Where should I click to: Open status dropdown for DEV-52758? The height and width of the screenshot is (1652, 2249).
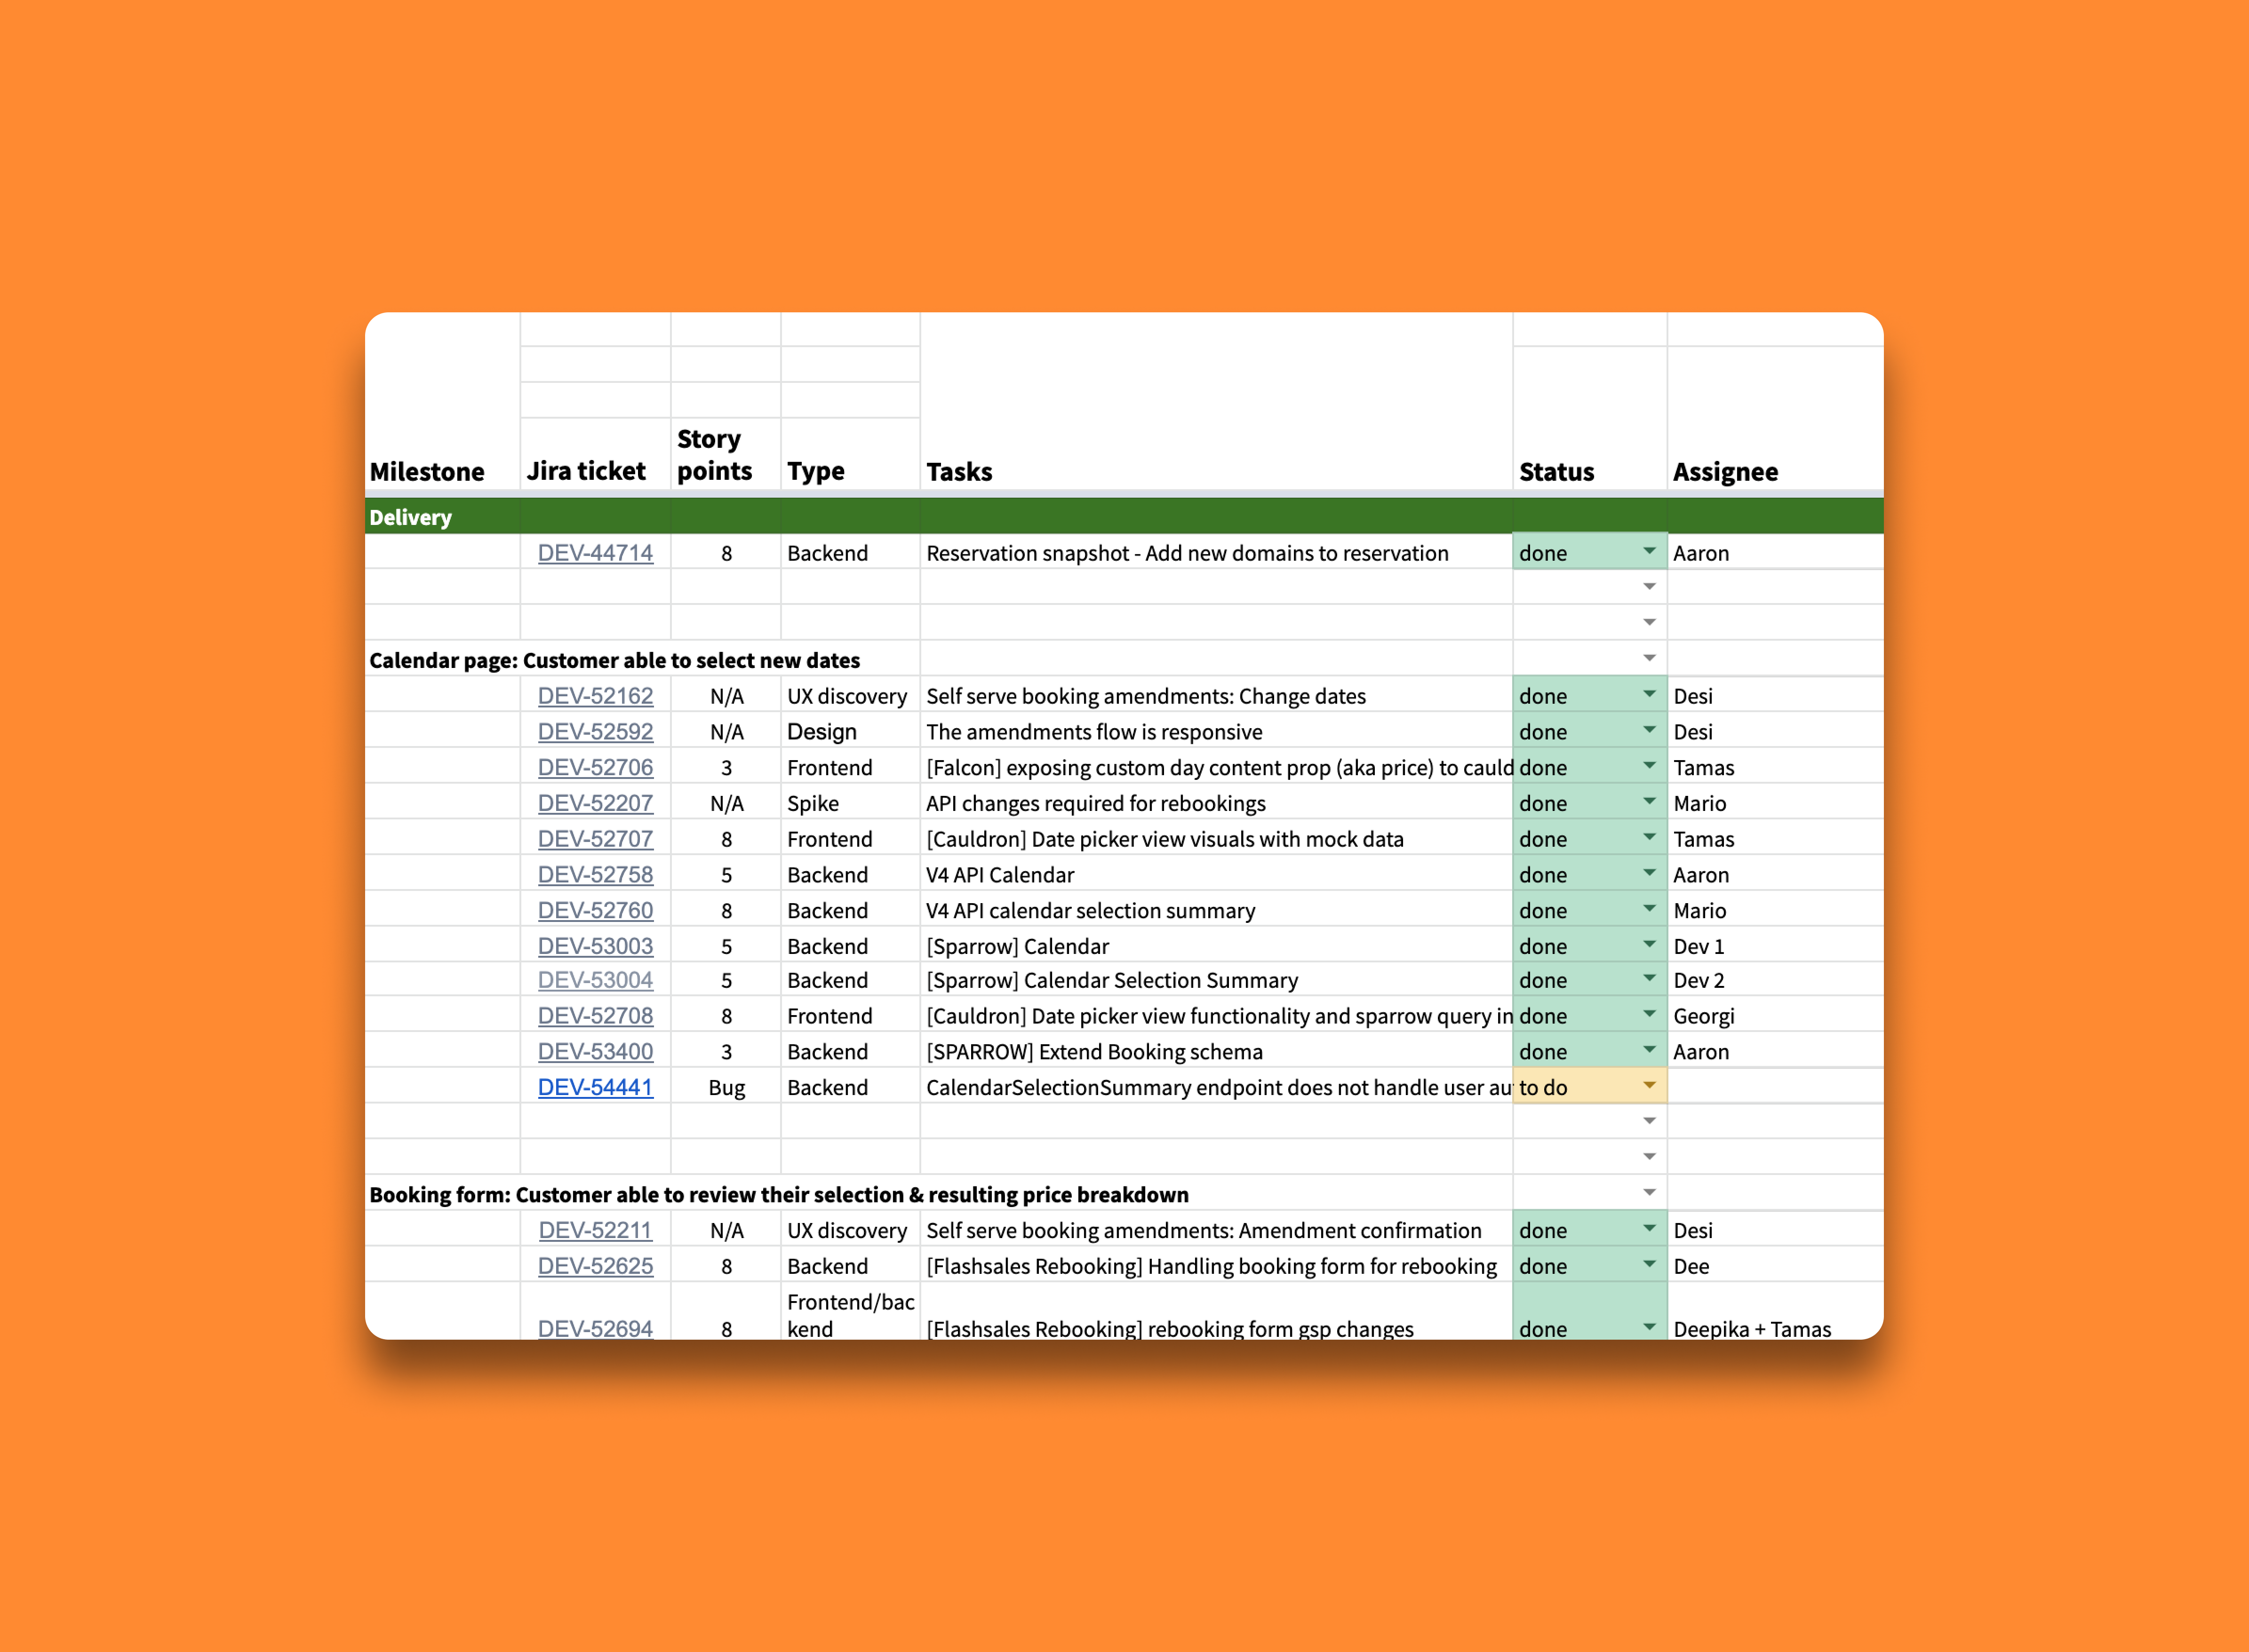pyautogui.click(x=1649, y=873)
